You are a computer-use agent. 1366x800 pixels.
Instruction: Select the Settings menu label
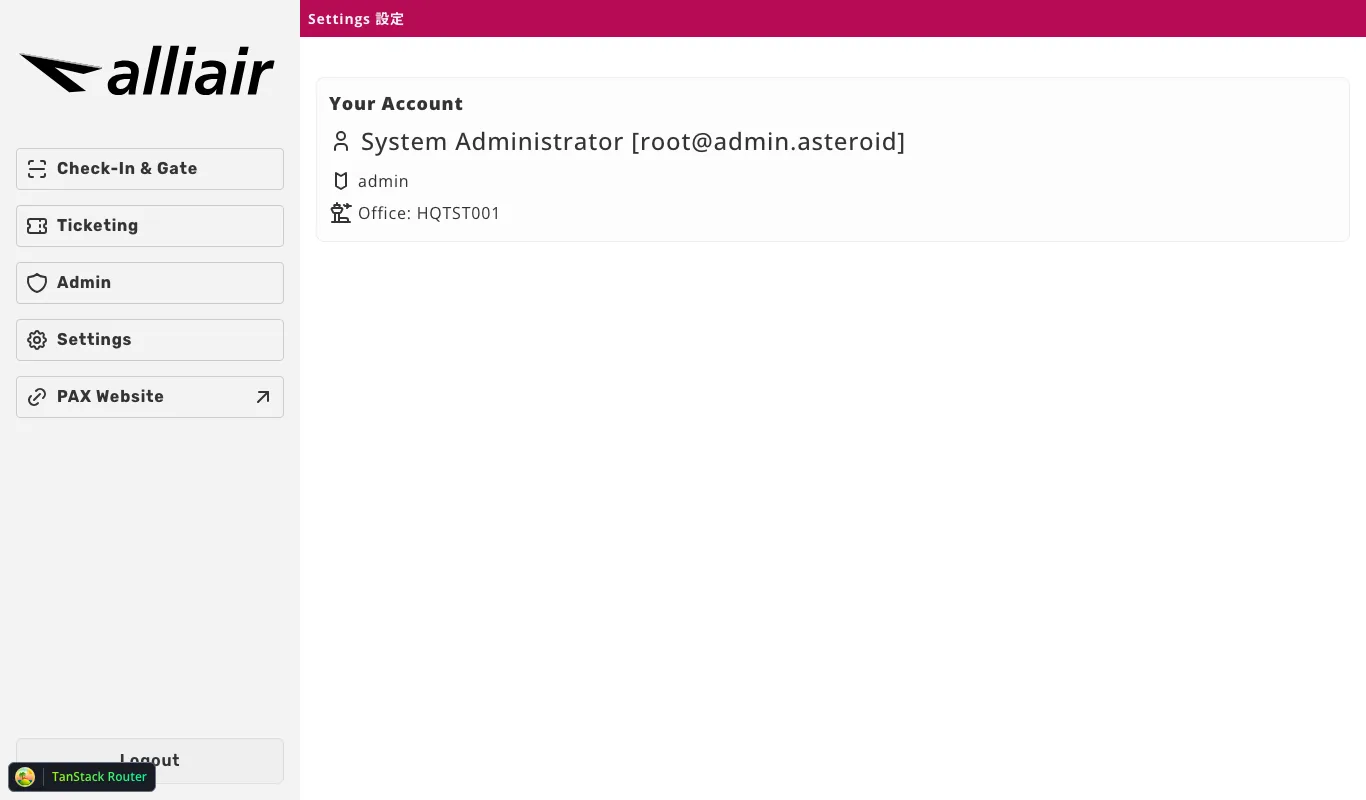coord(94,340)
